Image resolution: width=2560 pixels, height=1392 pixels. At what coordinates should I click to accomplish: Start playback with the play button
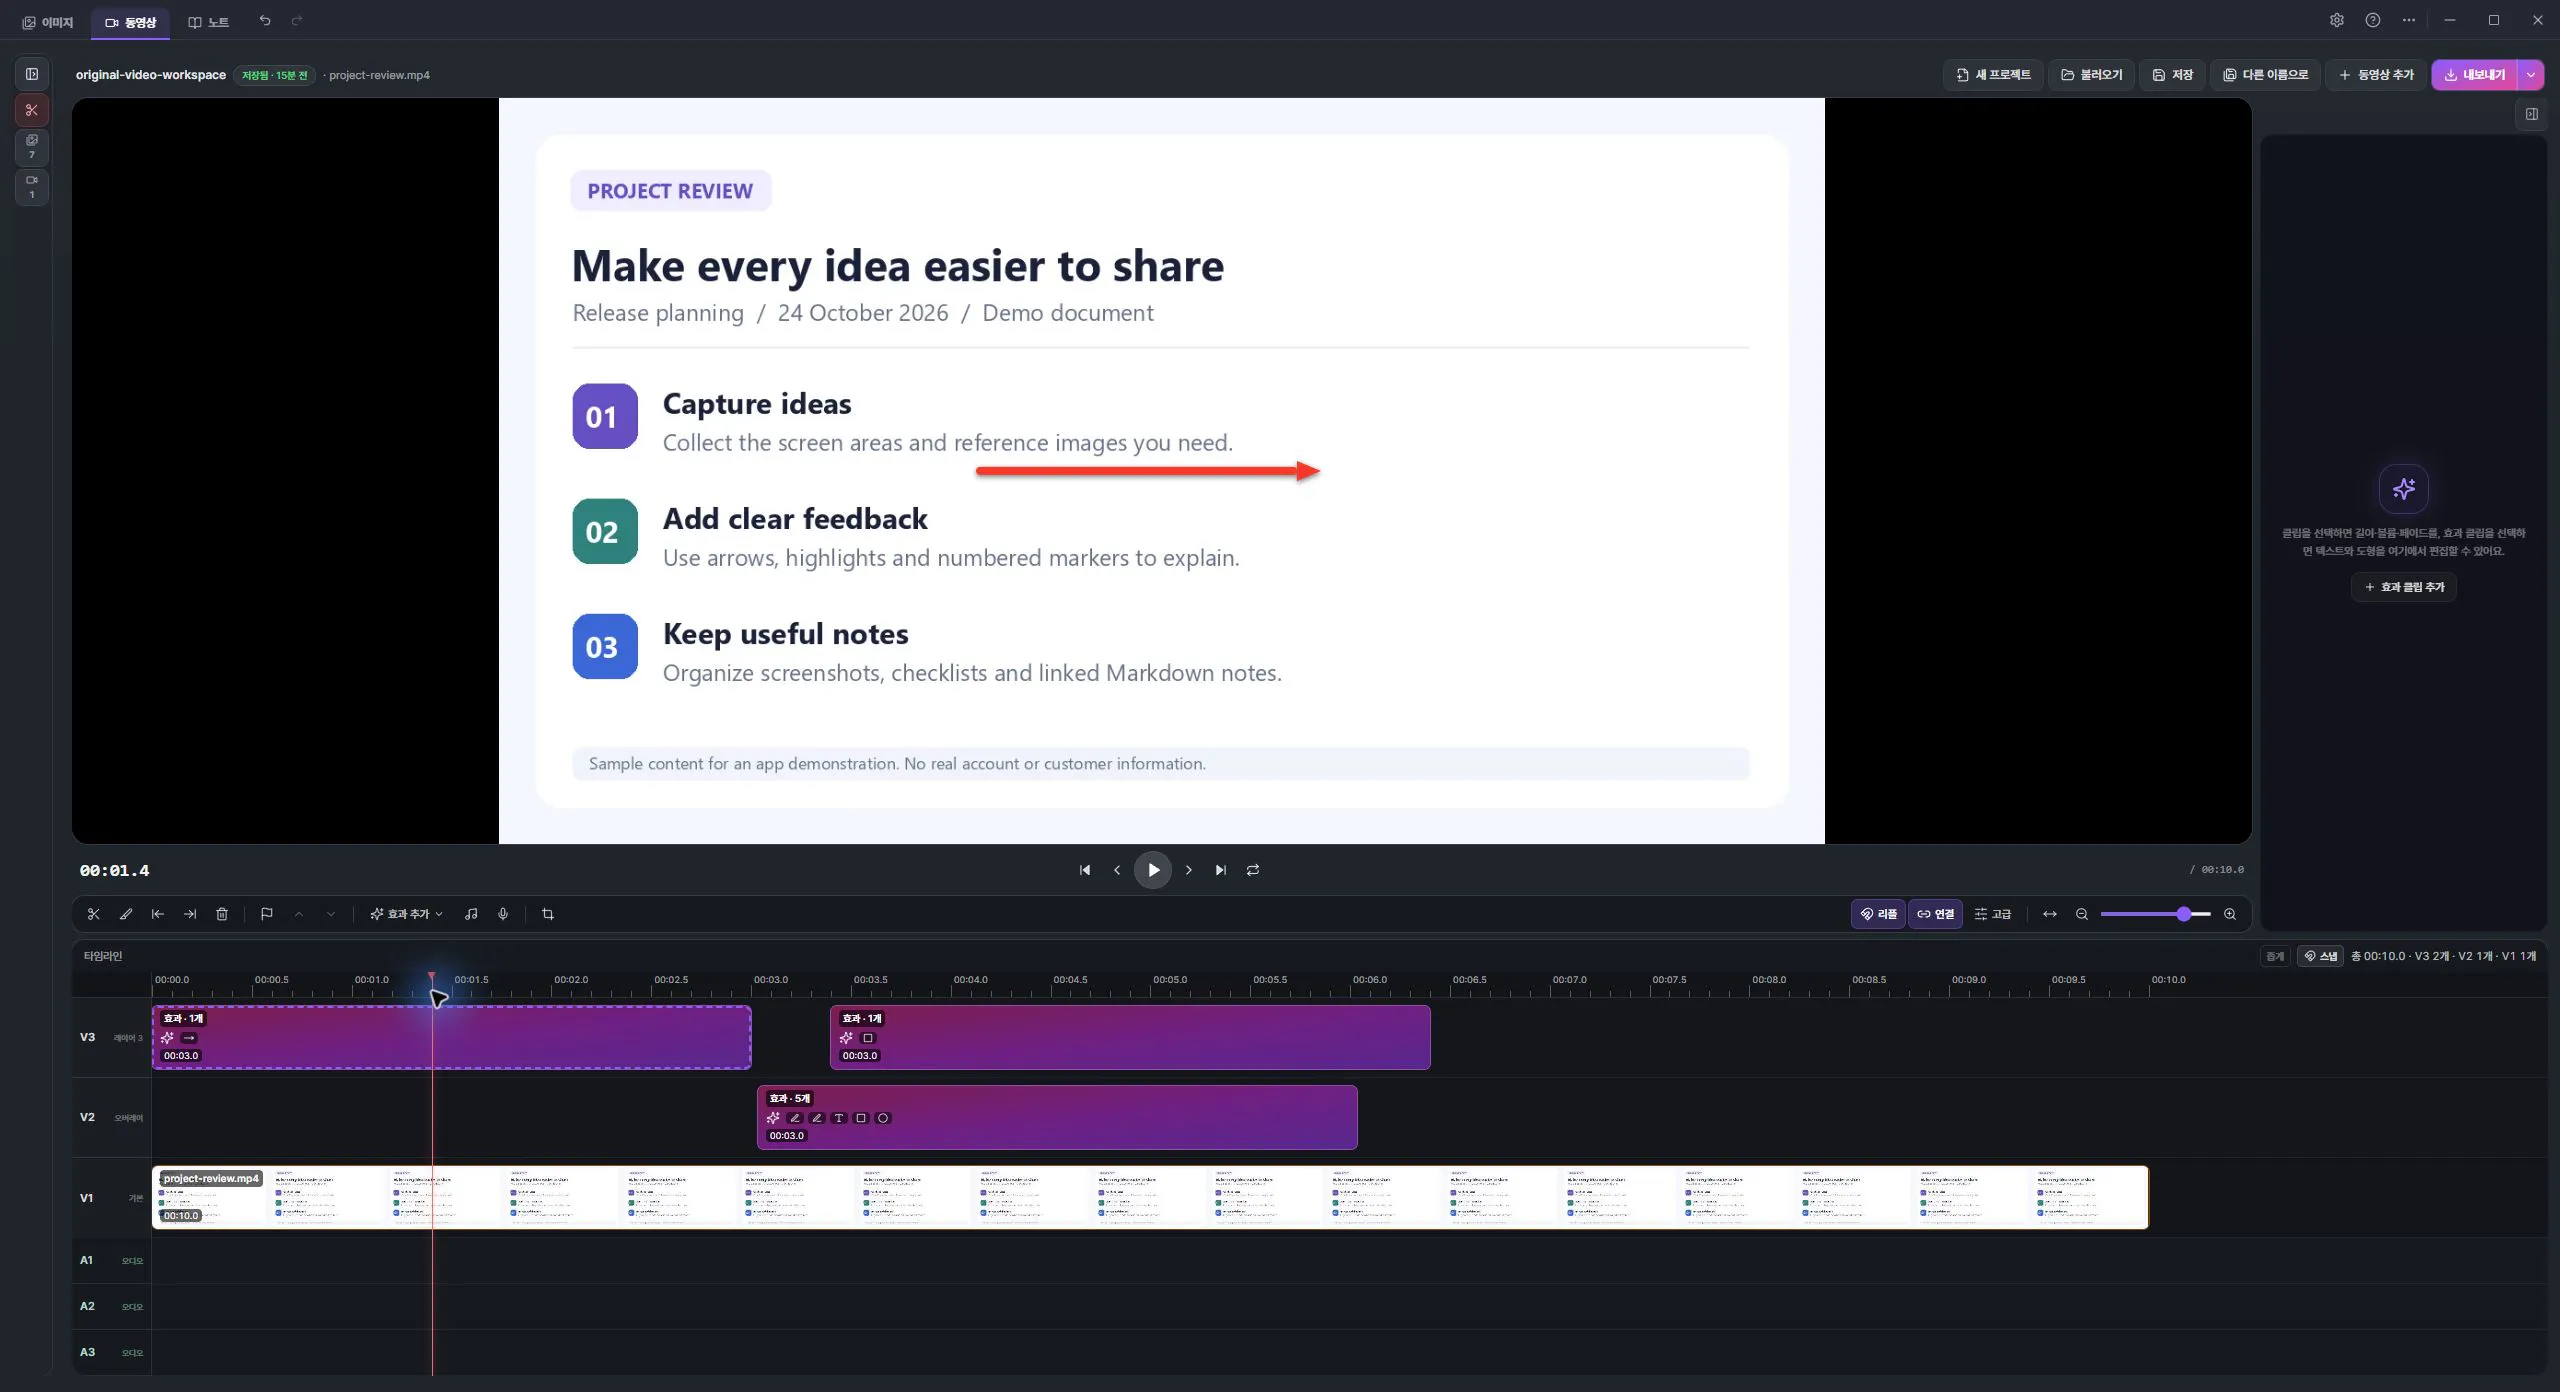[x=1153, y=870]
